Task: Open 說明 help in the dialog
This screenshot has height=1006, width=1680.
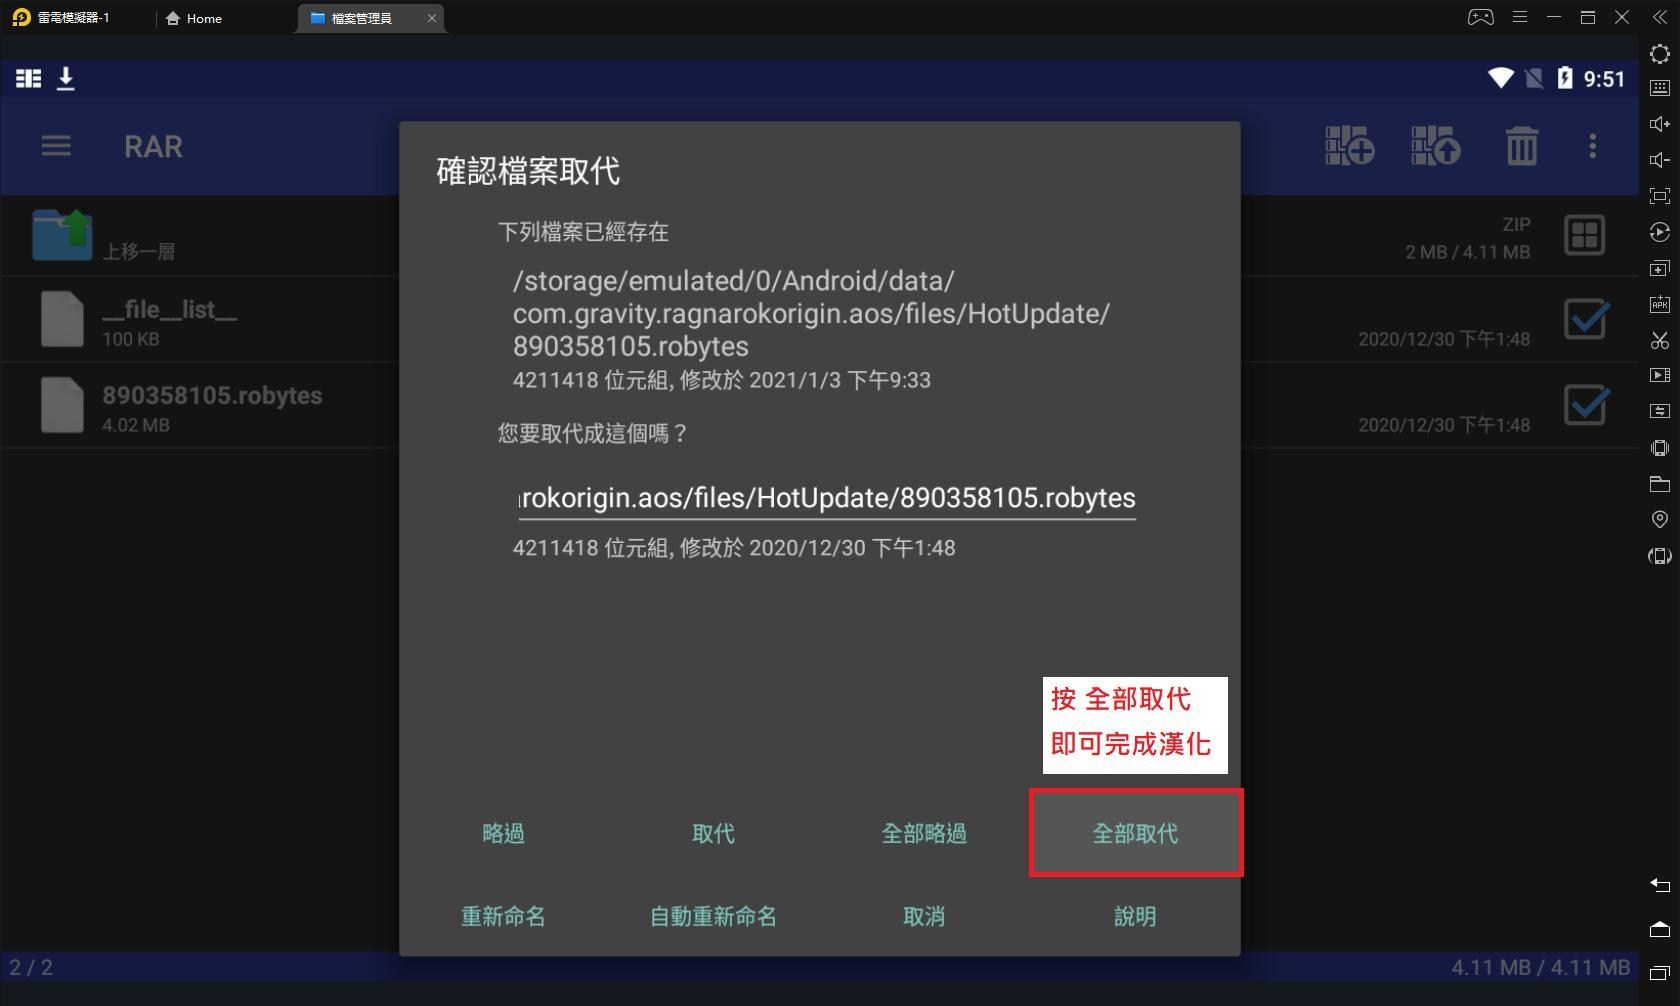Action: click(x=1135, y=916)
